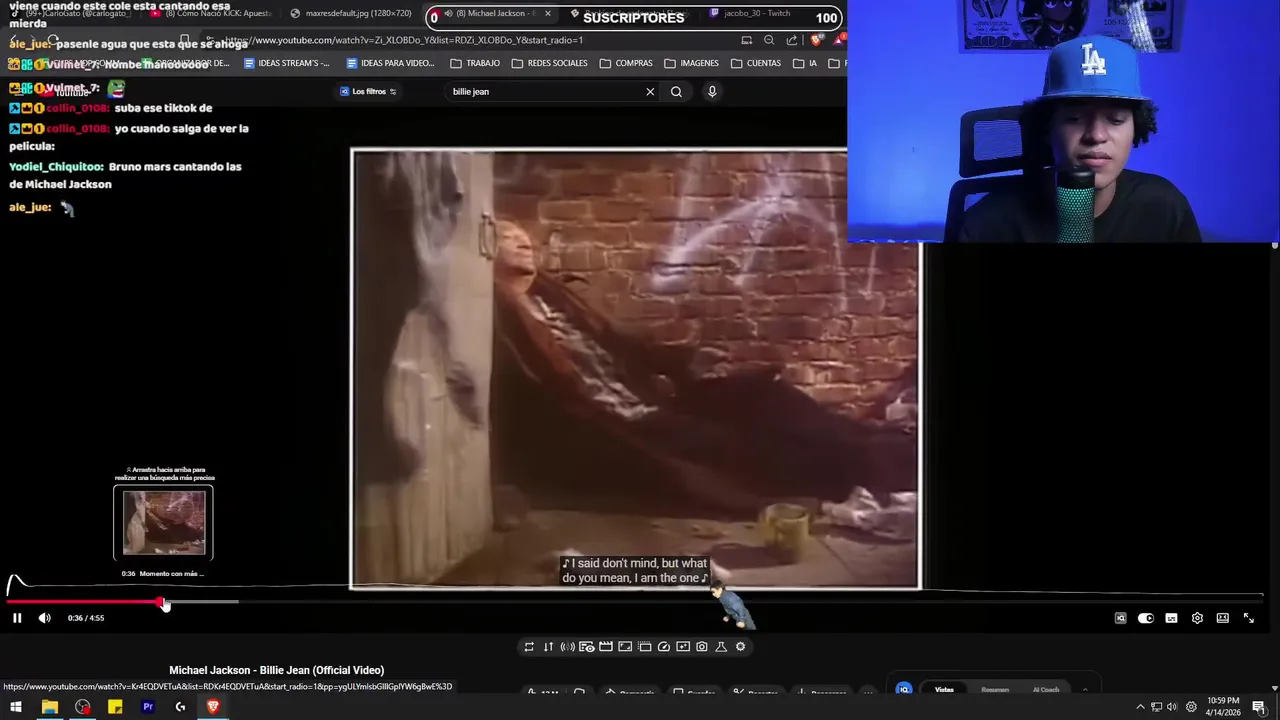Viewport: 1280px width, 720px height.
Task: Click the cast screen icon in address bar
Action: (x=746, y=40)
